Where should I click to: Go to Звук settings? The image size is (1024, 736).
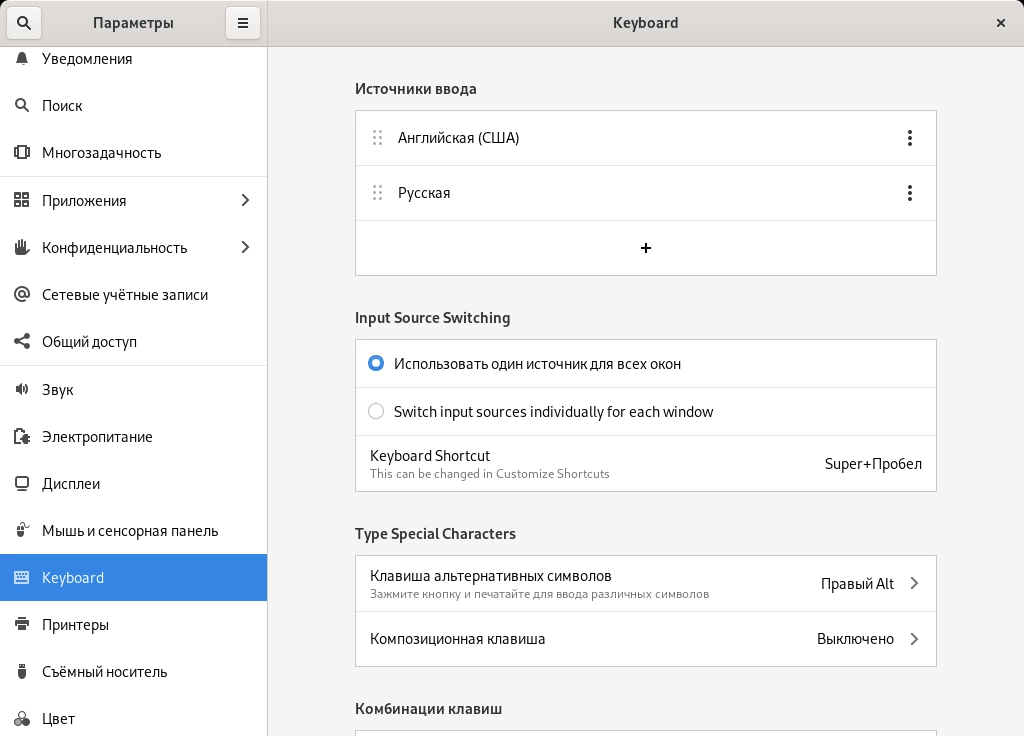pos(133,389)
